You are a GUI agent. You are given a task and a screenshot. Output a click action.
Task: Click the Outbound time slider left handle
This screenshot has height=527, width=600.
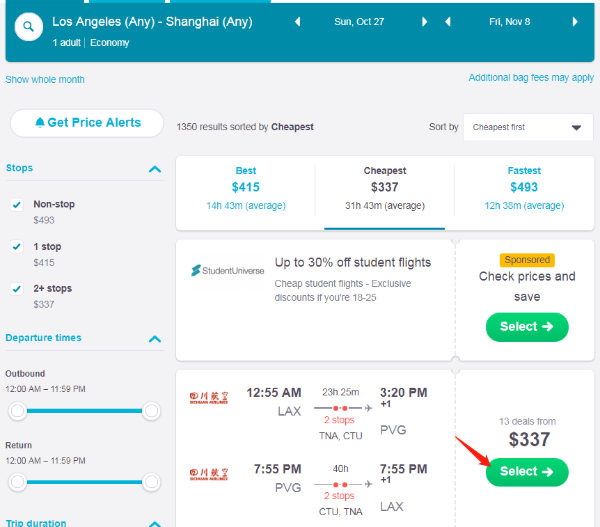click(17, 411)
